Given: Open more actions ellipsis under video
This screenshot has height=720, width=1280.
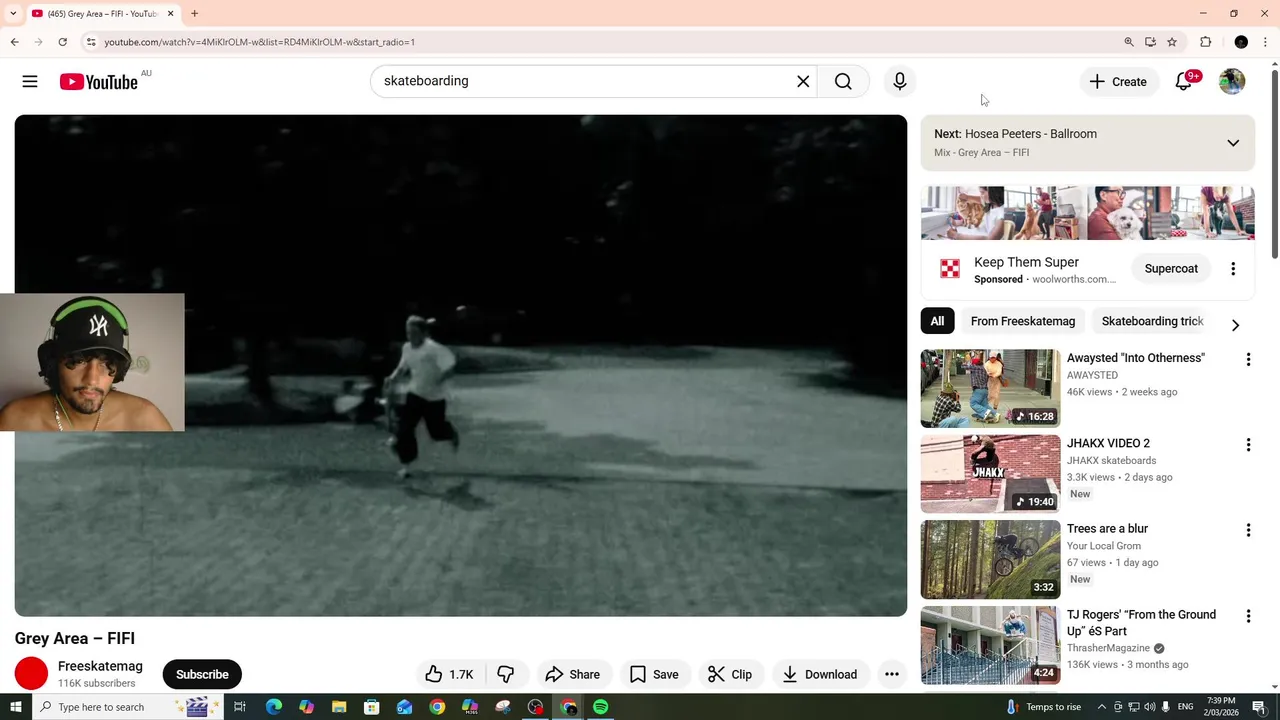Looking at the screenshot, I should click(892, 674).
